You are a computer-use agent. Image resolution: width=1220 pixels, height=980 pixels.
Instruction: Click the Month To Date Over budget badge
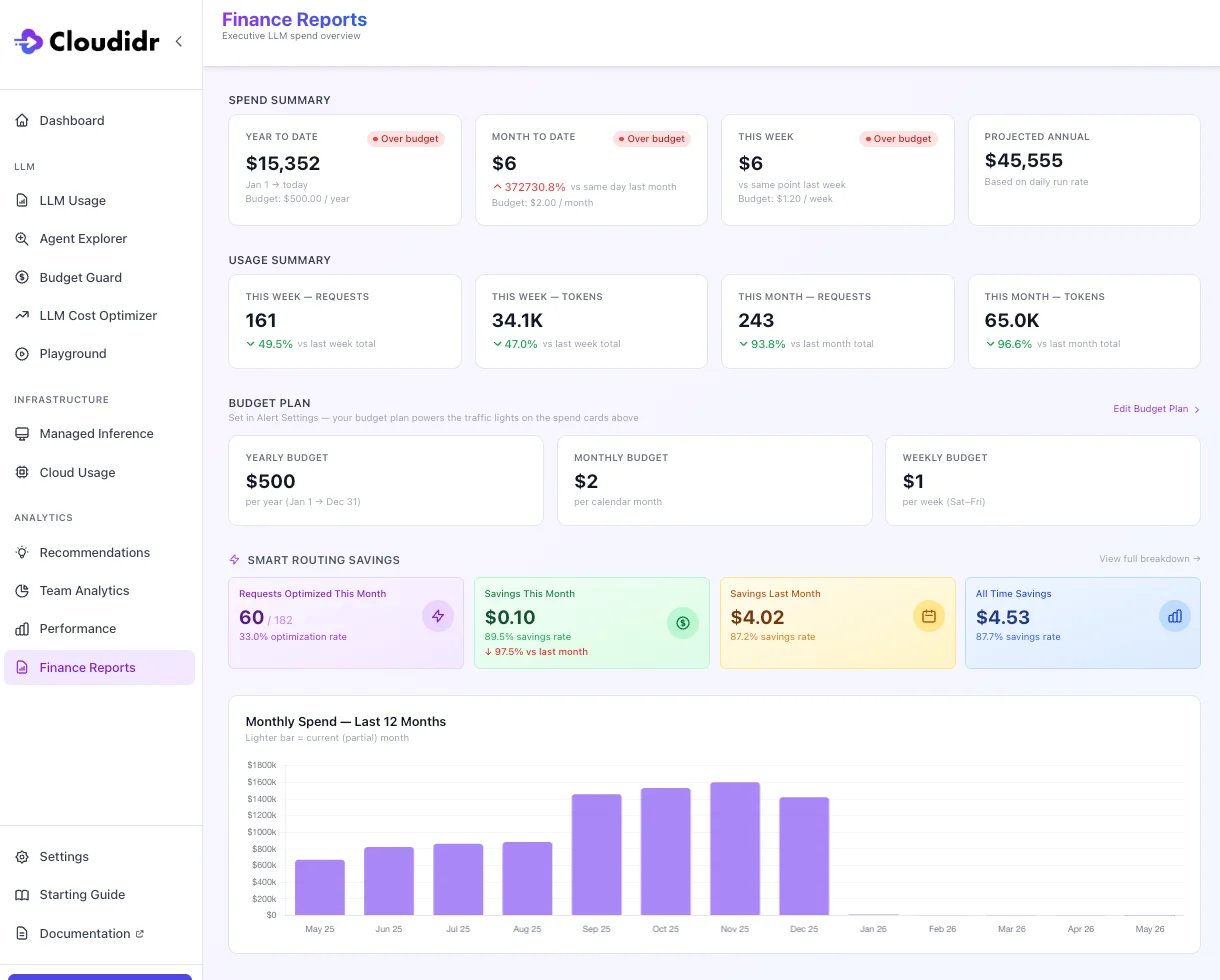pyautogui.click(x=651, y=139)
